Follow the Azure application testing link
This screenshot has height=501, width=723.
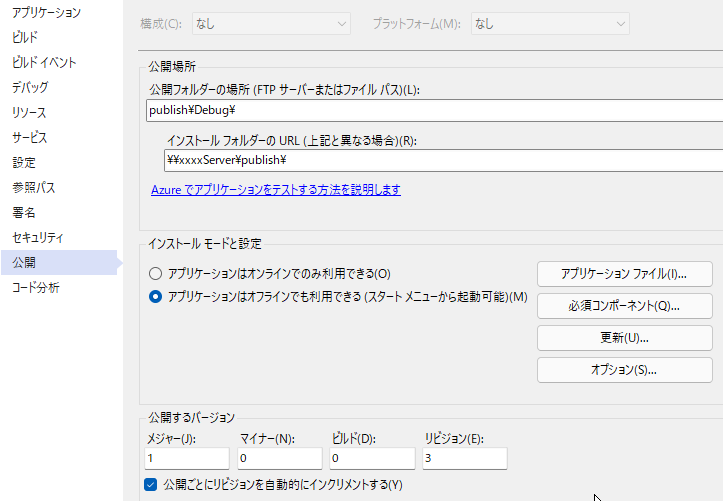(x=276, y=189)
